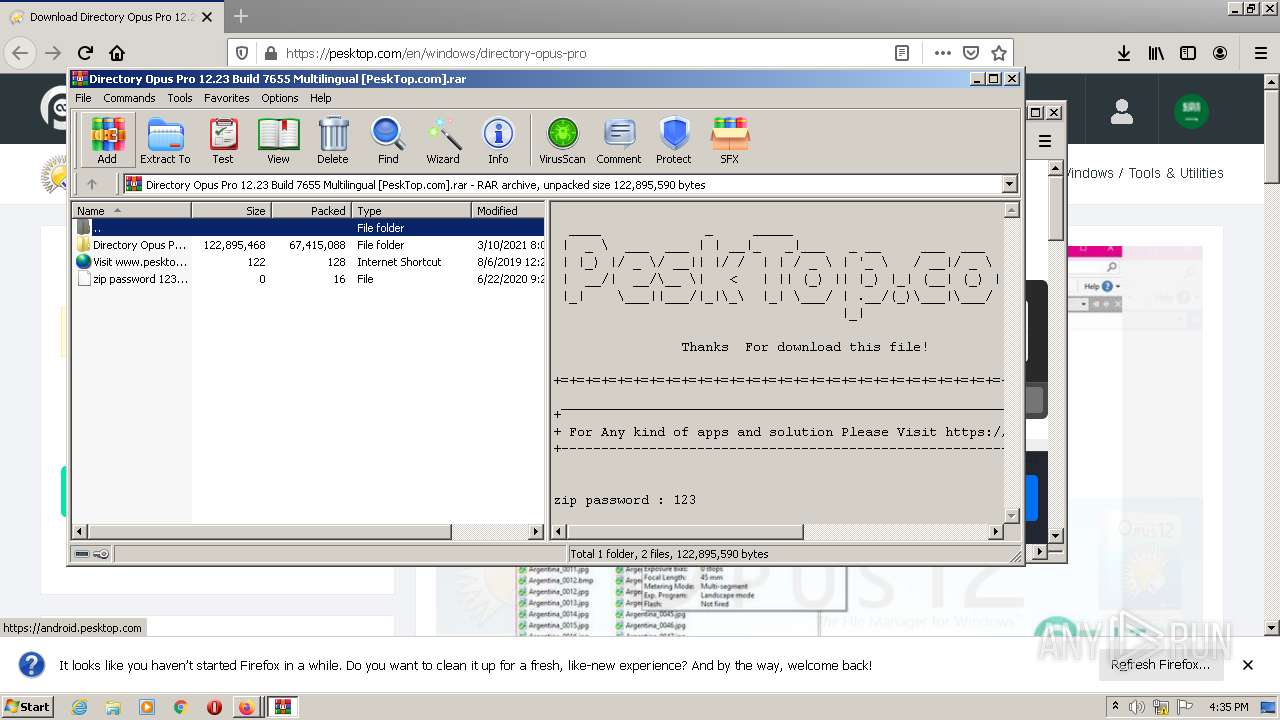Click the SFX toolbar icon
Image resolution: width=1280 pixels, height=720 pixels.
tap(730, 140)
